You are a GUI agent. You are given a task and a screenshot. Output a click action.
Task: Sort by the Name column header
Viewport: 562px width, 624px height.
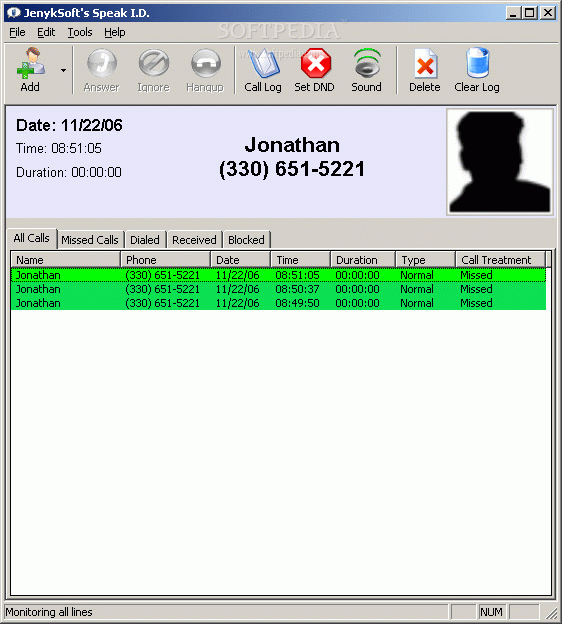click(x=65, y=260)
